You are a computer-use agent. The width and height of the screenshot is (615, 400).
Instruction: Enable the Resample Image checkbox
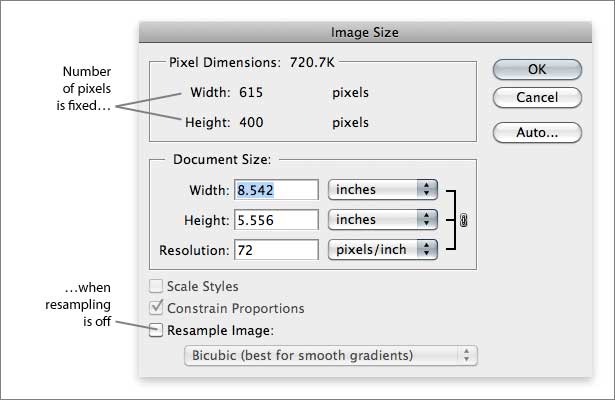point(156,330)
